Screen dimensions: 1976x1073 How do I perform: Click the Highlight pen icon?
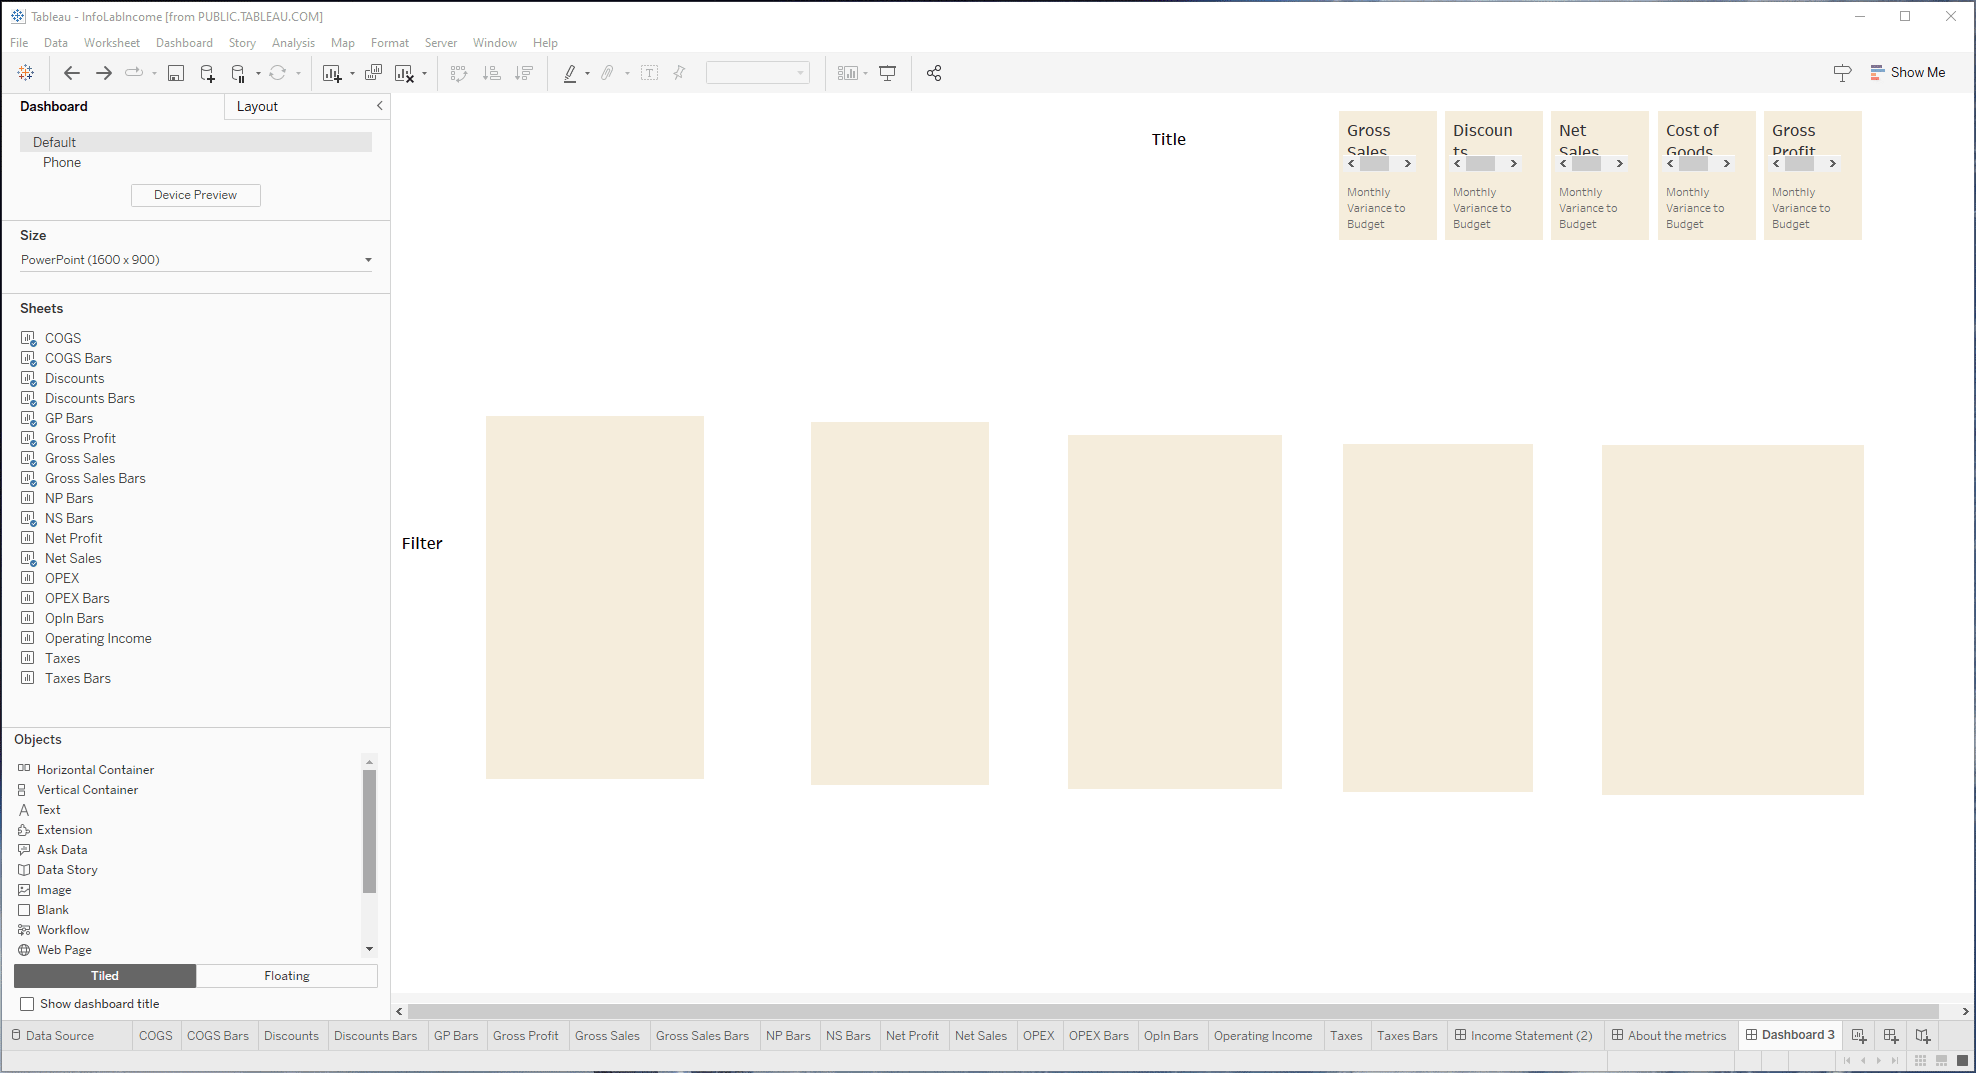coord(570,73)
